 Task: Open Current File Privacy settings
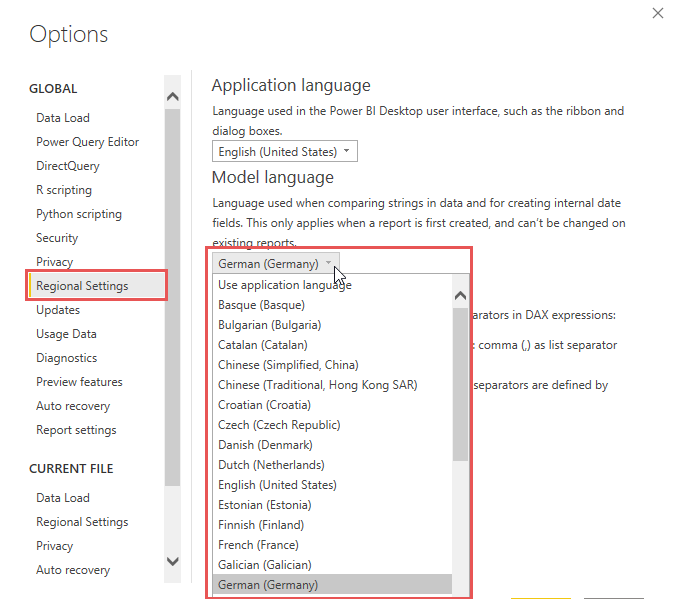55,546
